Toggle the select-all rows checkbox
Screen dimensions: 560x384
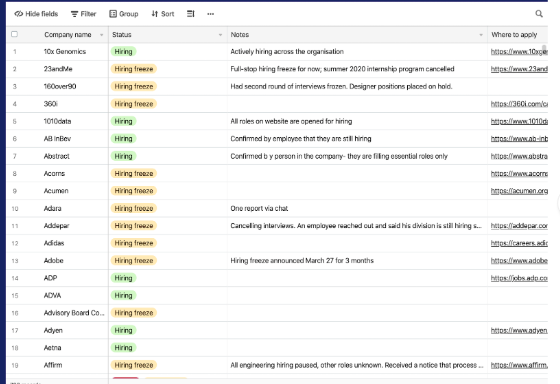click(15, 34)
